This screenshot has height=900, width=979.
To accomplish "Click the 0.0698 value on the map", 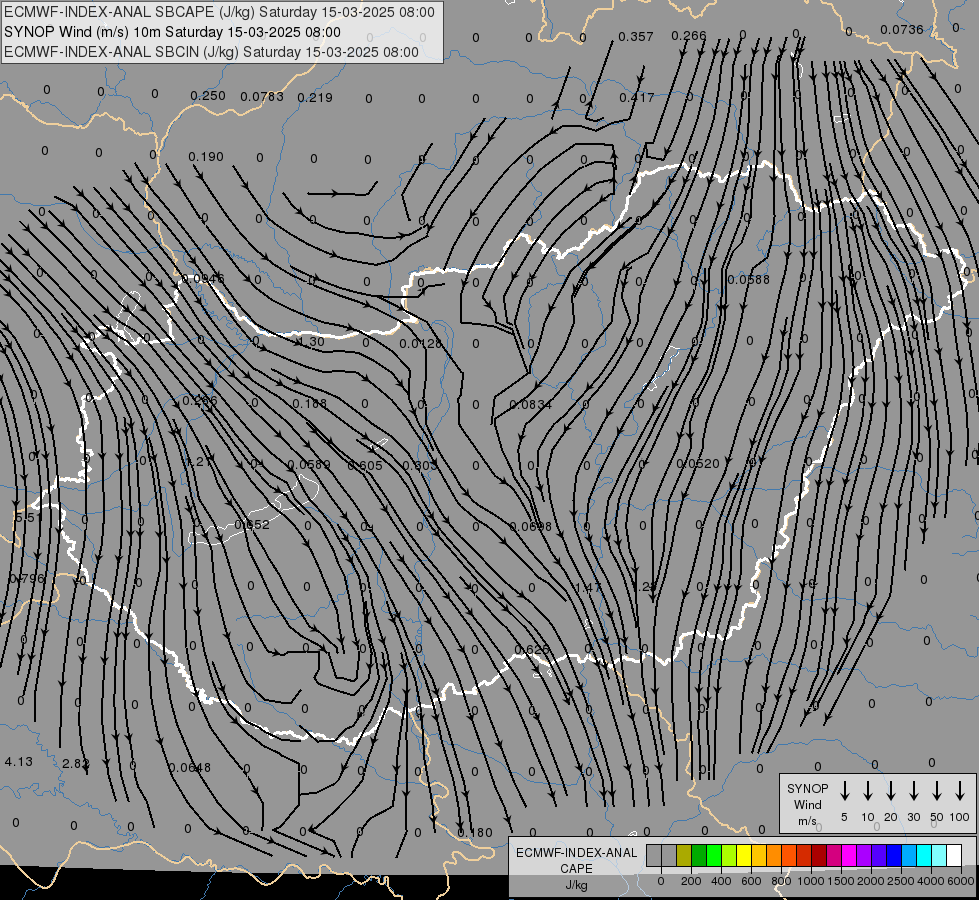I will (531, 527).
